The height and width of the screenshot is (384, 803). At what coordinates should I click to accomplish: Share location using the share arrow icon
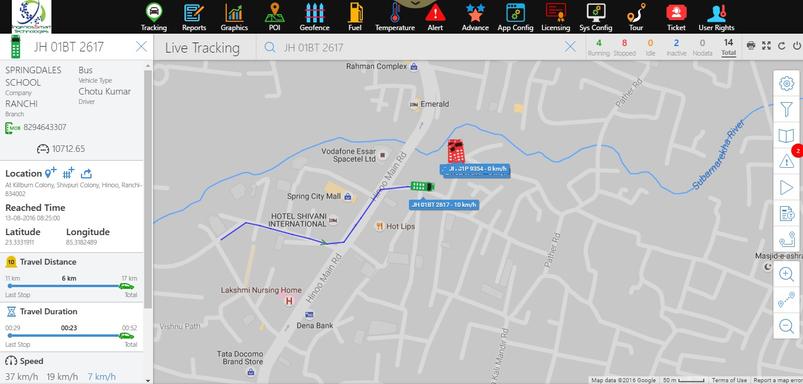tap(87, 174)
